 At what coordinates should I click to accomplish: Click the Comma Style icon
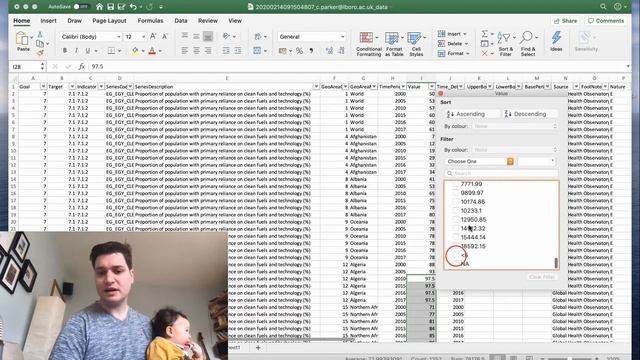(311, 51)
